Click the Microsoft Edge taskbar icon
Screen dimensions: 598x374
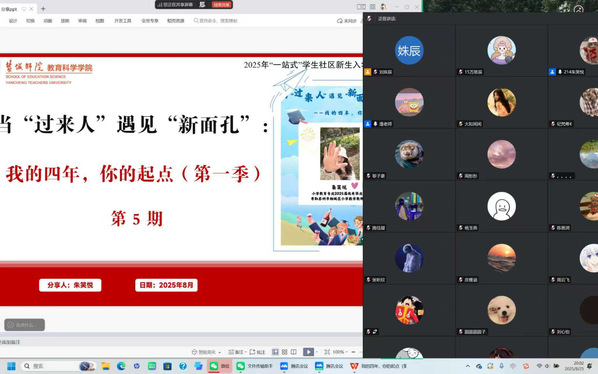pos(121,366)
